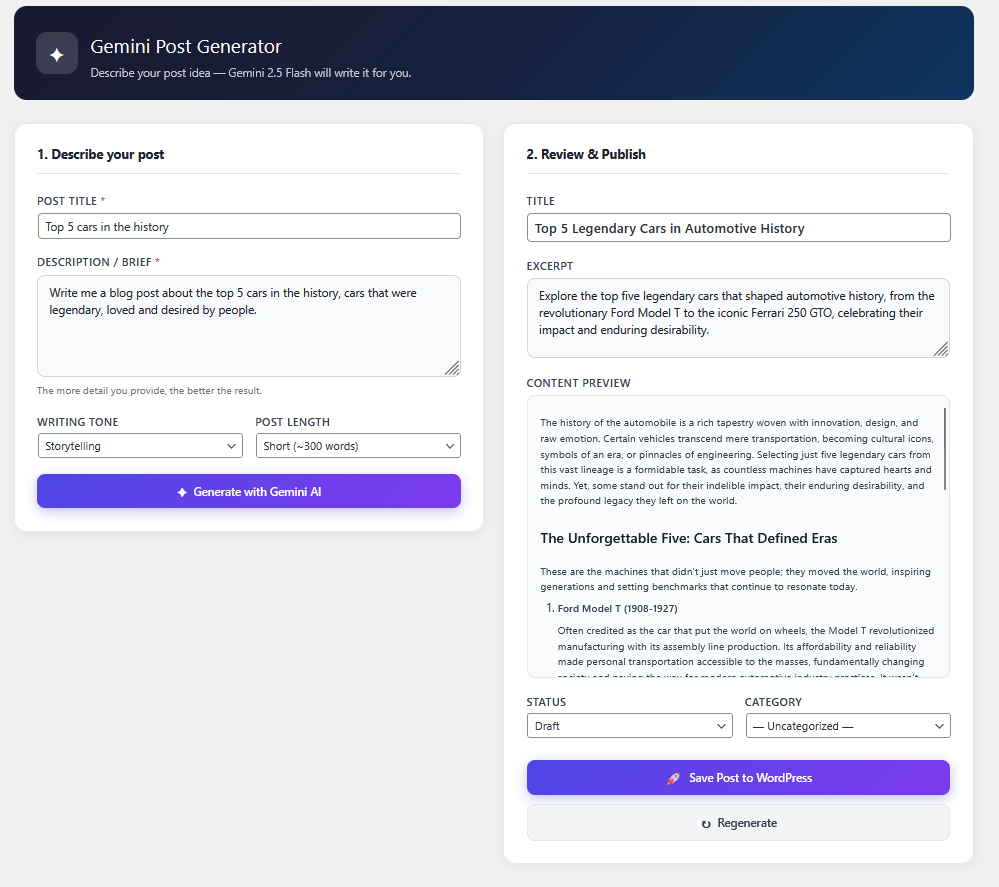Click inside the Post Title input
Image resolution: width=999 pixels, height=887 pixels.
[248, 226]
